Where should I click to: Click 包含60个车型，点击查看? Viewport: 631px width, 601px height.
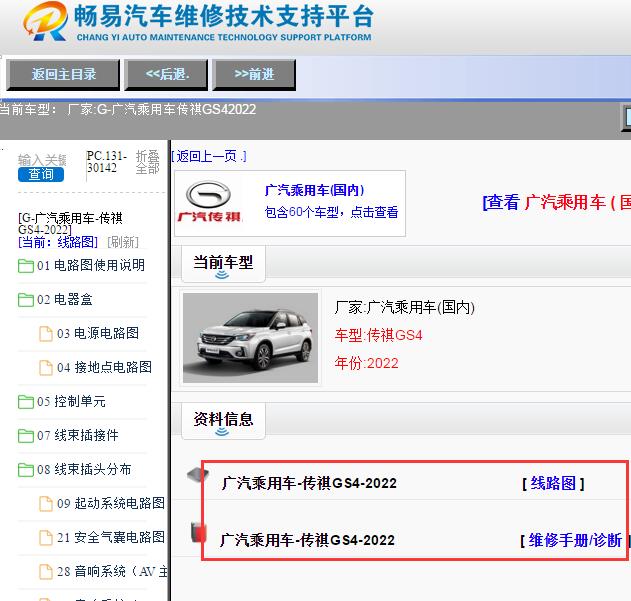tap(331, 212)
